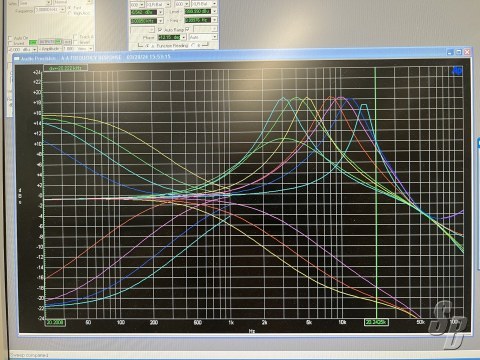Enable the Track A checkbox
The width and height of the screenshot is (480, 360).
(76, 37)
